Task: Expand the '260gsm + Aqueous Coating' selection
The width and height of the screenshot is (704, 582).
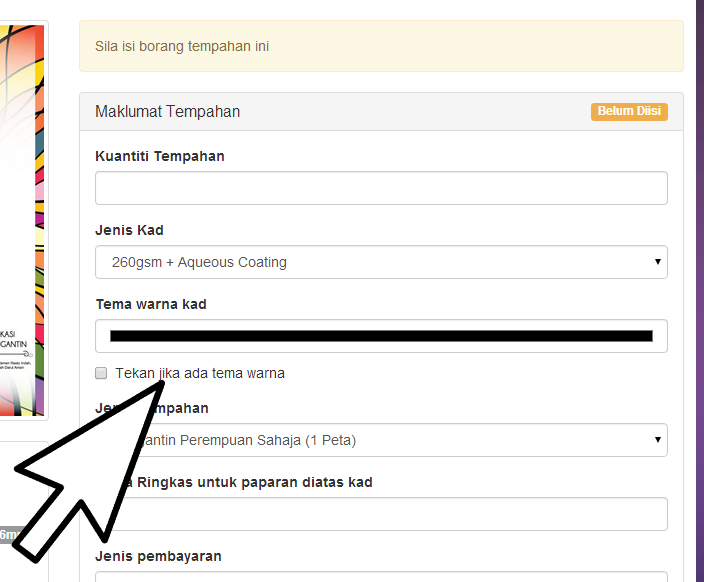Action: pyautogui.click(x=200, y=262)
